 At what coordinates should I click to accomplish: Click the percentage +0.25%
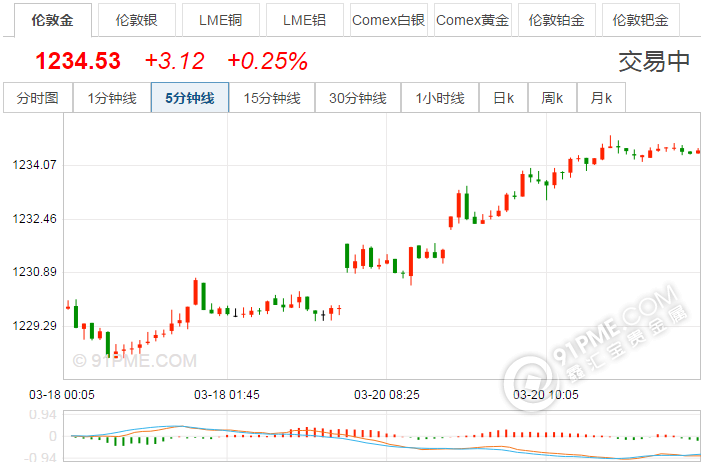268,61
